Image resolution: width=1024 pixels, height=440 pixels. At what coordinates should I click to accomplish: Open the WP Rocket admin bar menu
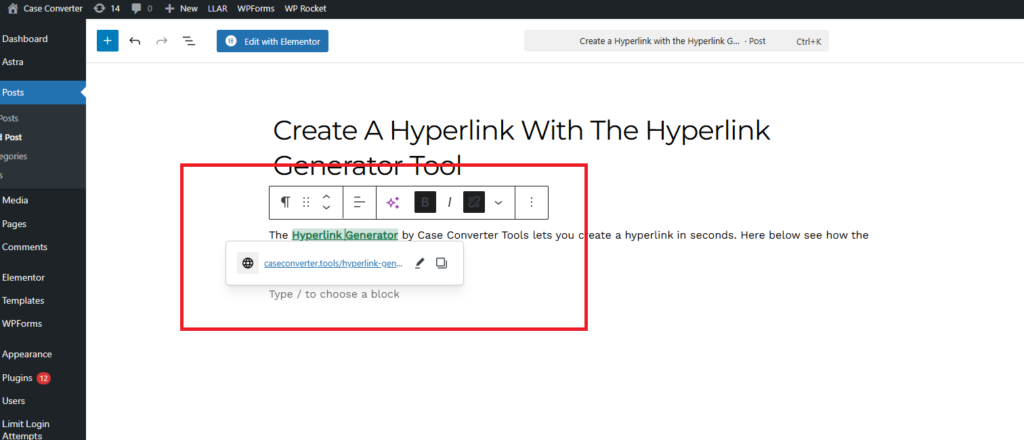point(306,8)
